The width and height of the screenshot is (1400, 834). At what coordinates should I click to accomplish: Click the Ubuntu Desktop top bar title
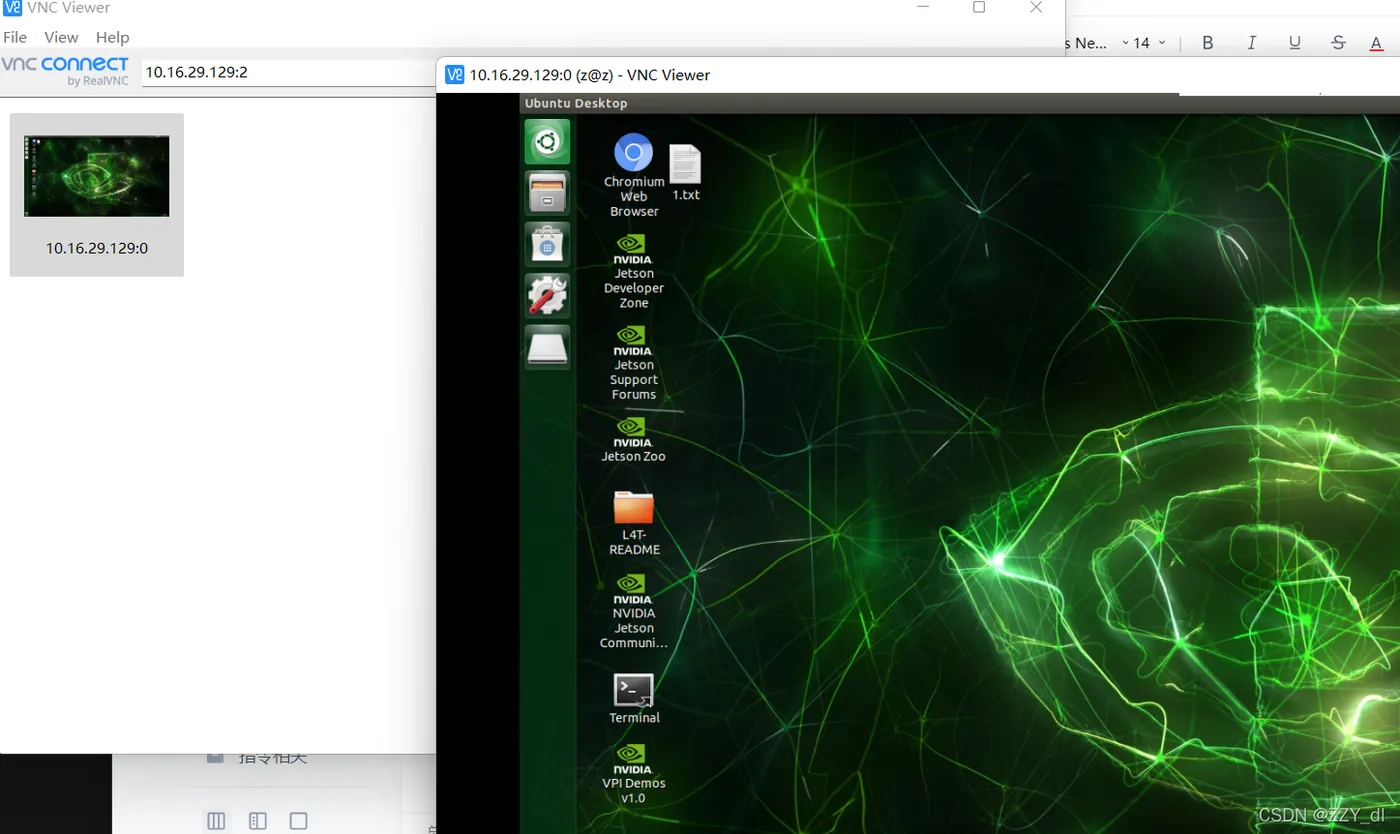pos(576,103)
